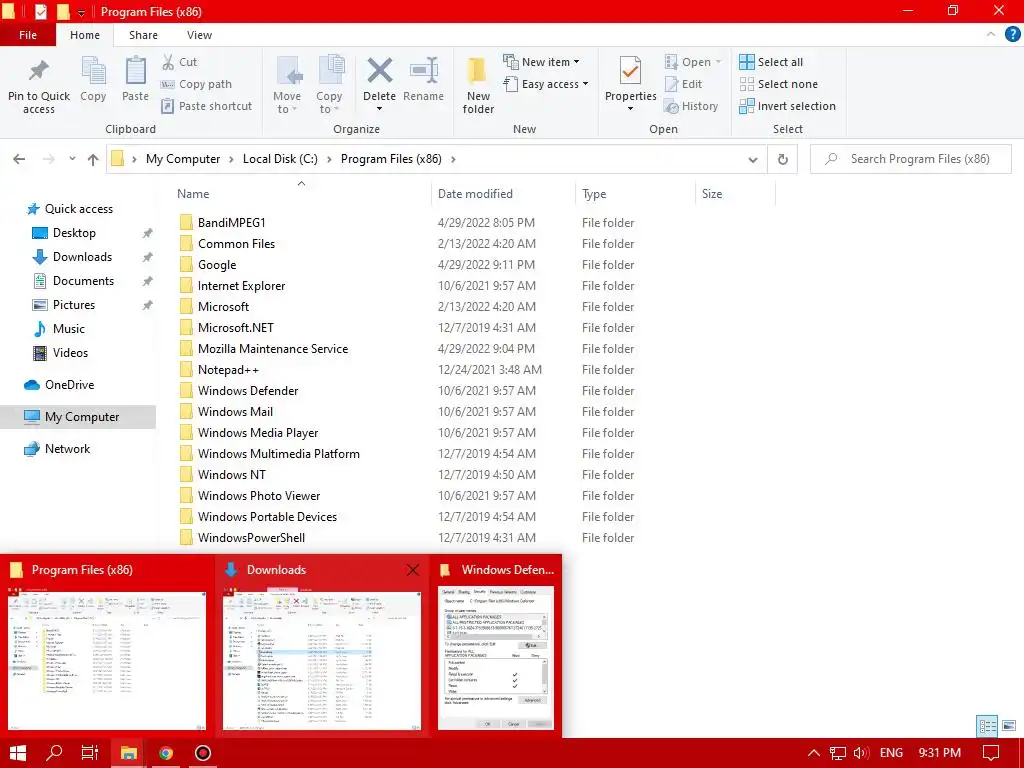
Task: Click Invert selection in ribbon
Action: click(x=788, y=106)
